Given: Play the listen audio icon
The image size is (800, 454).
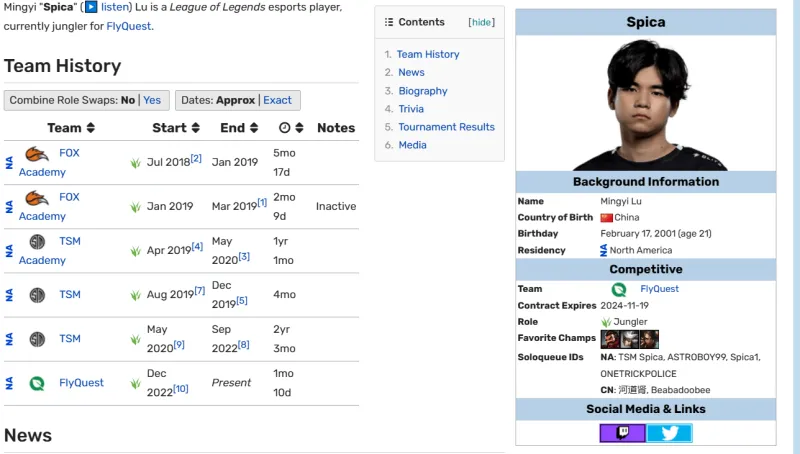Looking at the screenshot, I should pyautogui.click(x=91, y=7).
